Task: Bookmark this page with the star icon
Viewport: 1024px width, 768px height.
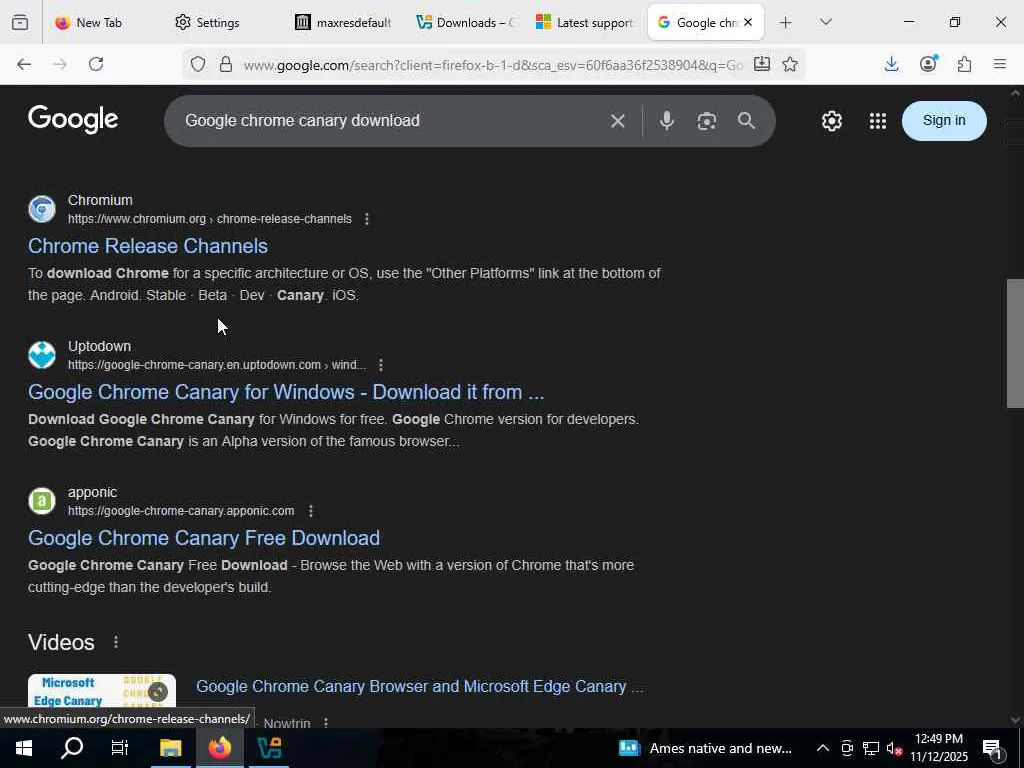Action: (790, 64)
